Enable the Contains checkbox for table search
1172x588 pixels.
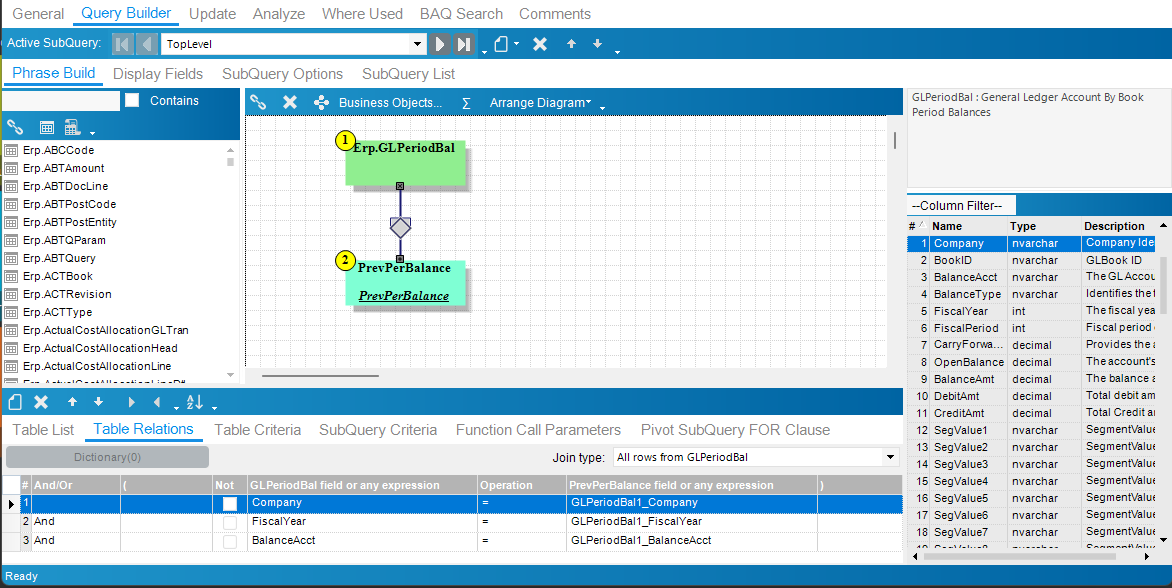pyautogui.click(x=132, y=101)
